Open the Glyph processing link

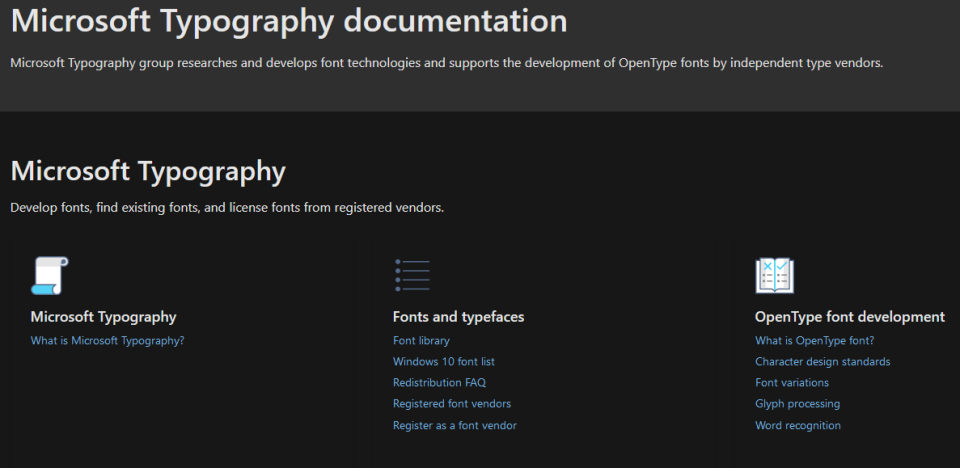tap(798, 404)
